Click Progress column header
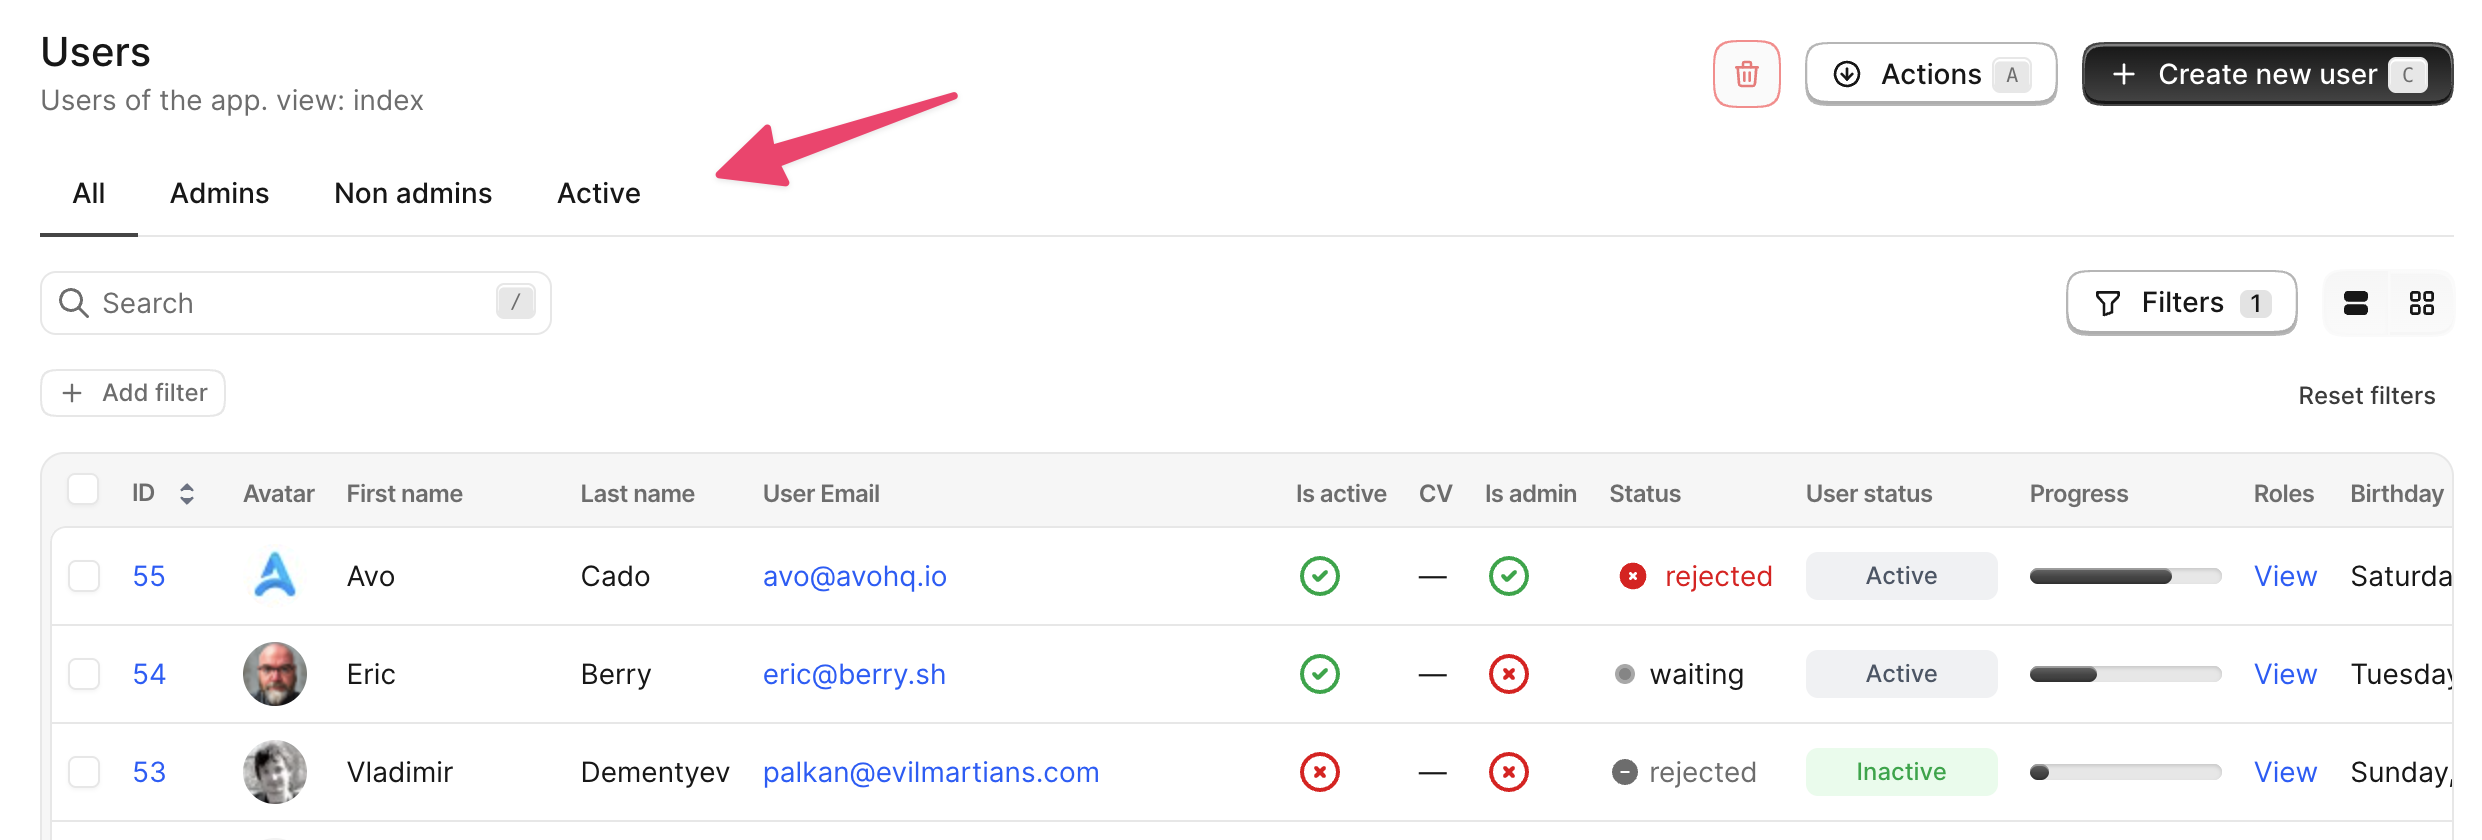The width and height of the screenshot is (2482, 840). (2078, 493)
